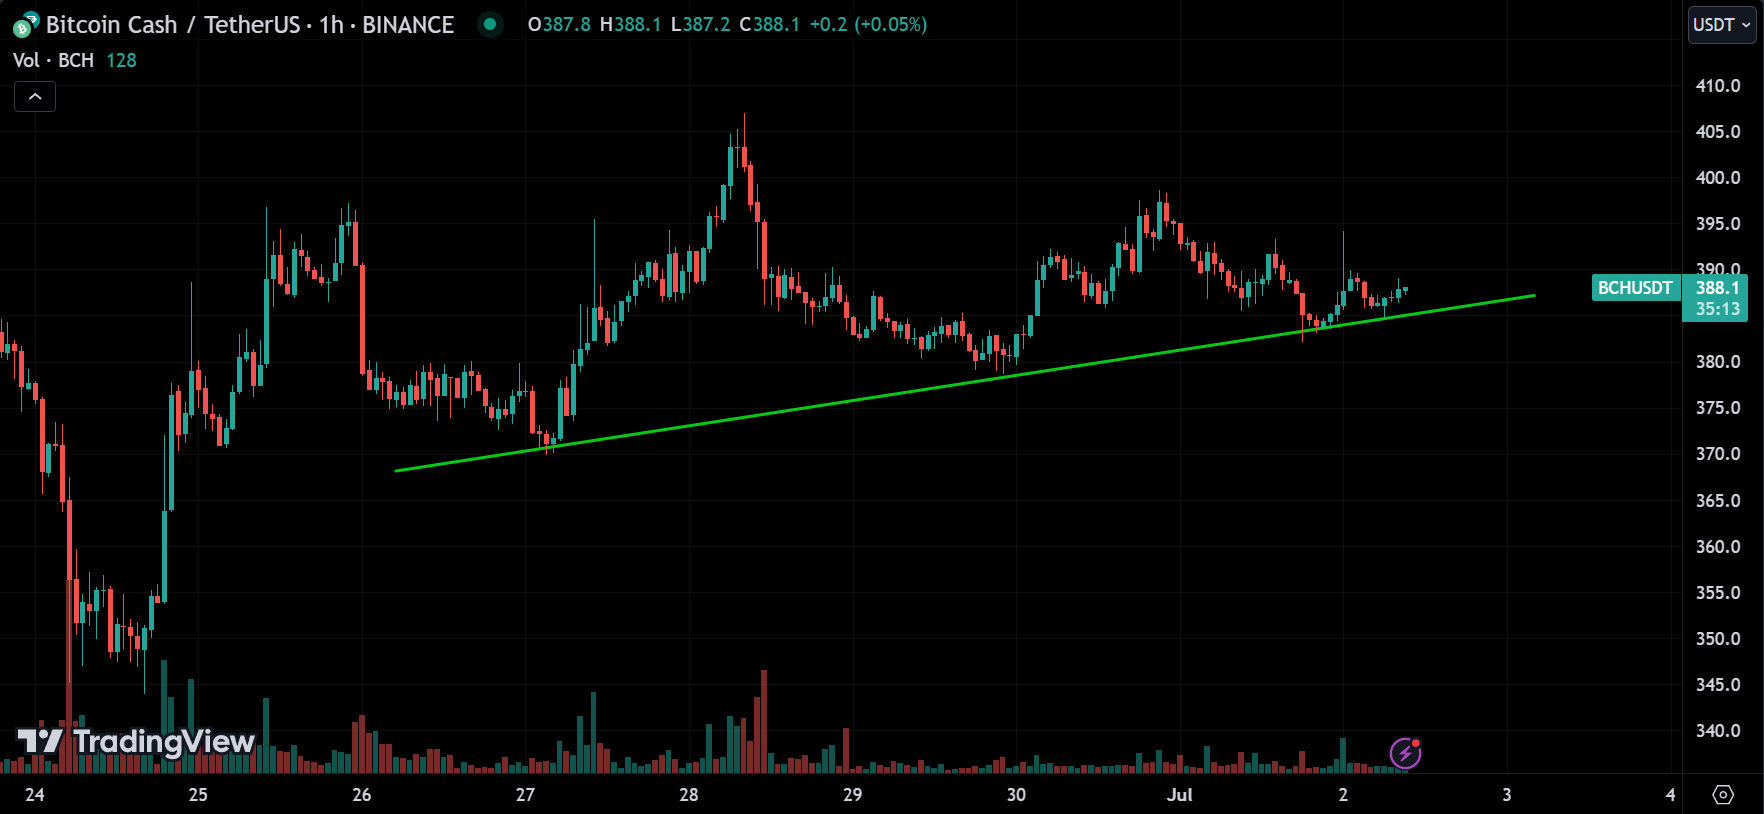
Task: Click the change value +0.2 (+0.05%)
Action: tap(868, 25)
